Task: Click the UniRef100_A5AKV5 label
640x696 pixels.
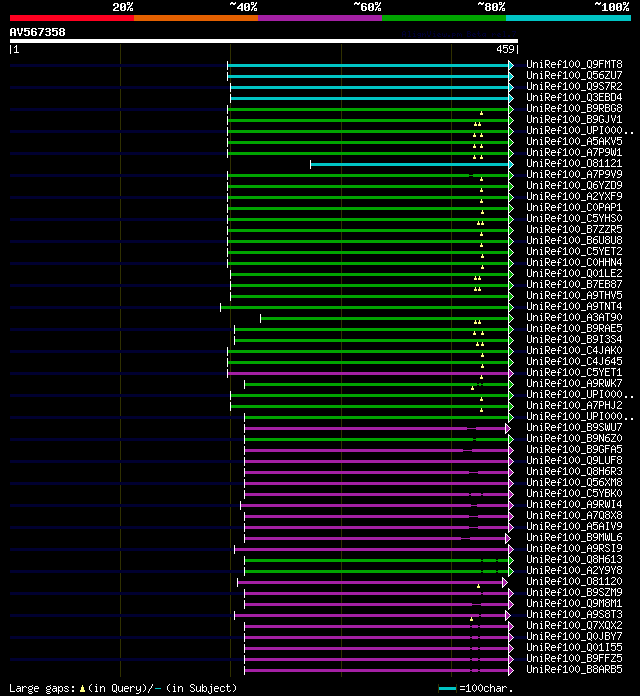Action: [x=574, y=142]
